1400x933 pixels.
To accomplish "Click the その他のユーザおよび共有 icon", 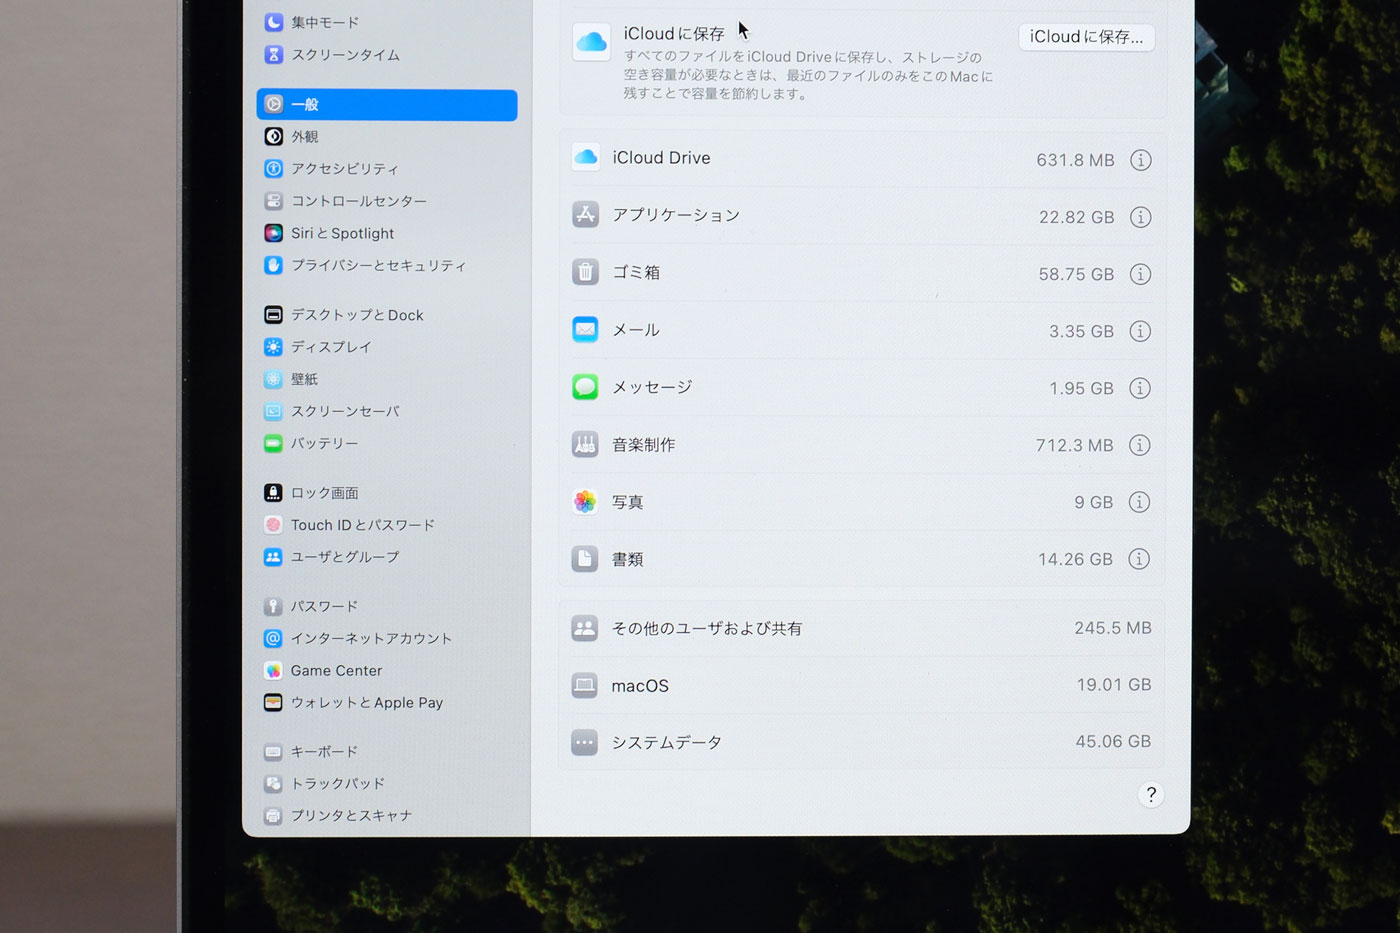I will [x=585, y=628].
